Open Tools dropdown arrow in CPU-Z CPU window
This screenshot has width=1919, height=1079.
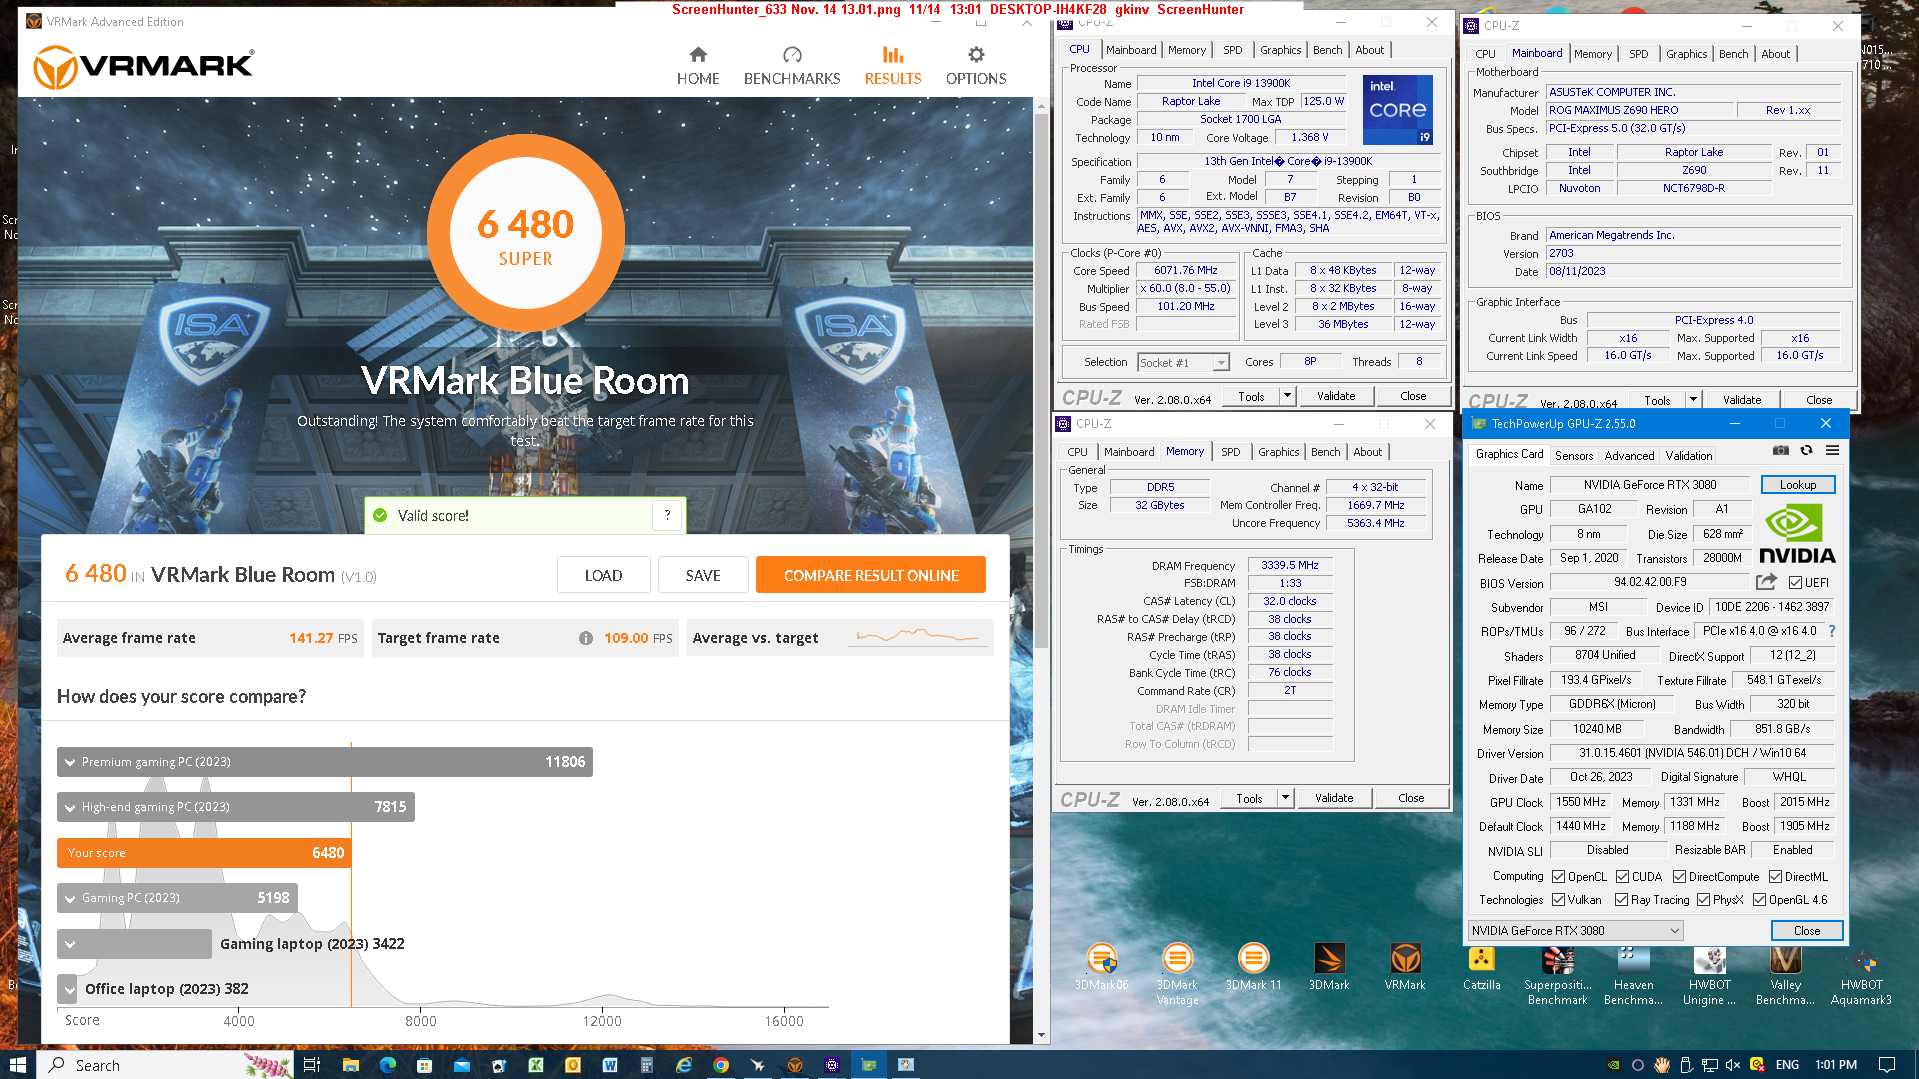click(x=1287, y=396)
